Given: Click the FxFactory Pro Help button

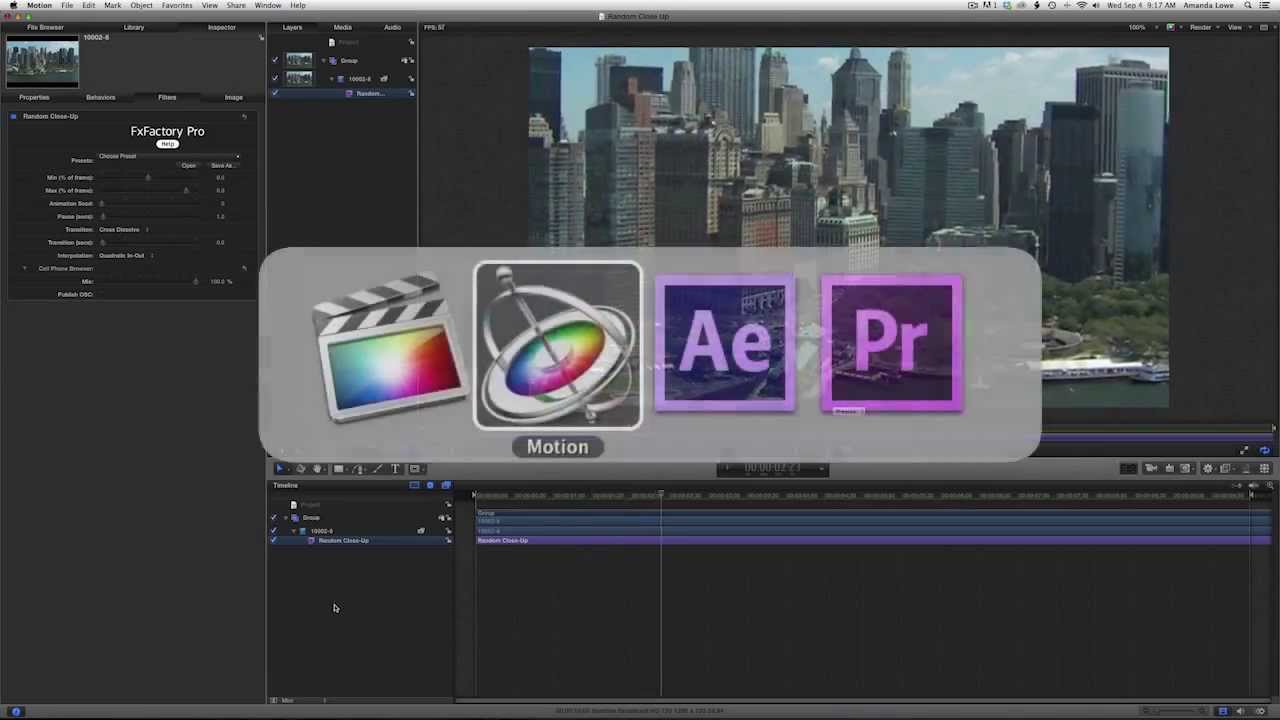Looking at the screenshot, I should [167, 144].
